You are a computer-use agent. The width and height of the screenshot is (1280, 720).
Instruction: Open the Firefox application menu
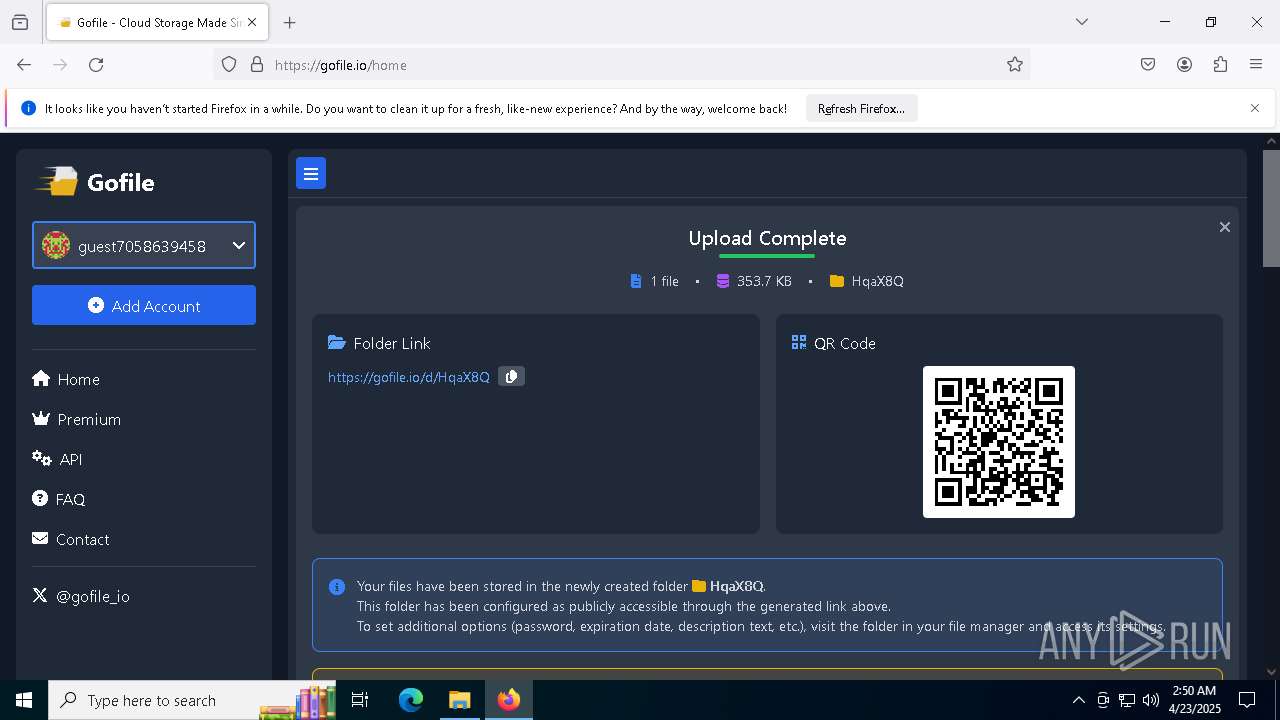tap(1256, 65)
